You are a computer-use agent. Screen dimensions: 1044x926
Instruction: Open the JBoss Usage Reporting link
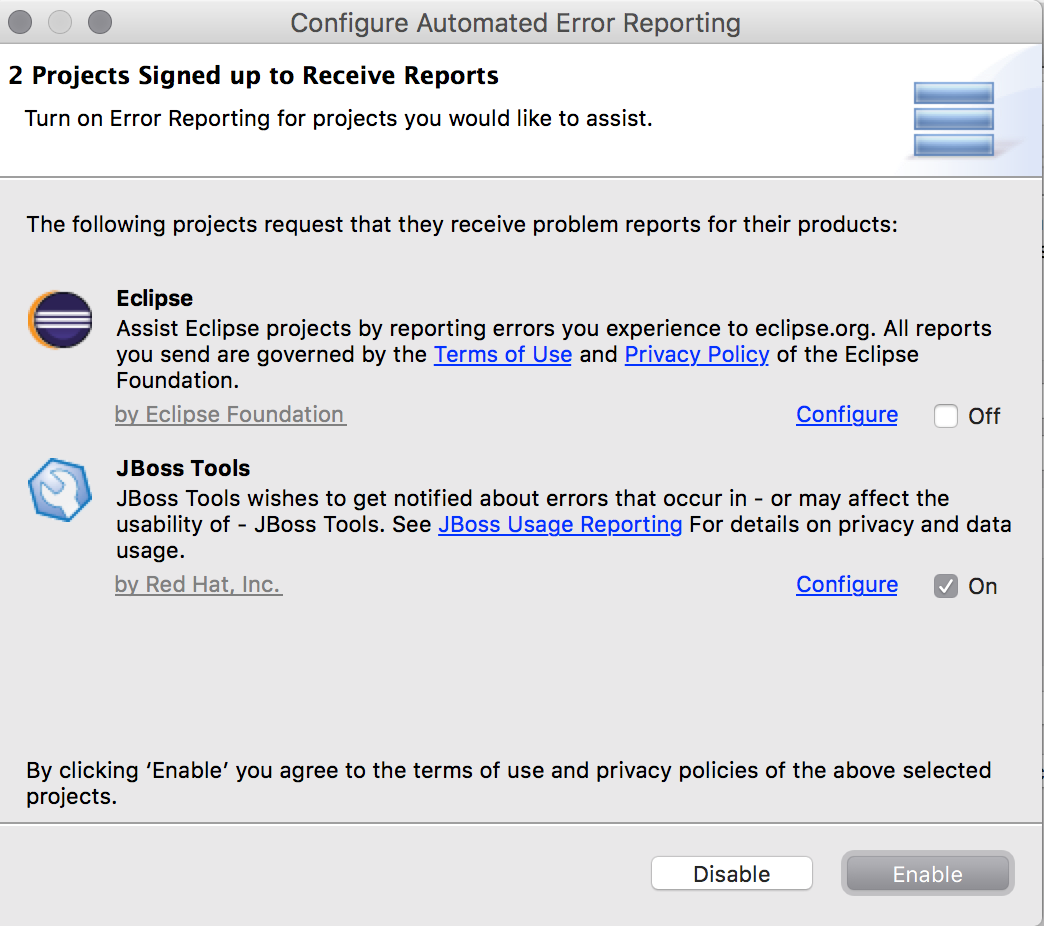click(560, 525)
